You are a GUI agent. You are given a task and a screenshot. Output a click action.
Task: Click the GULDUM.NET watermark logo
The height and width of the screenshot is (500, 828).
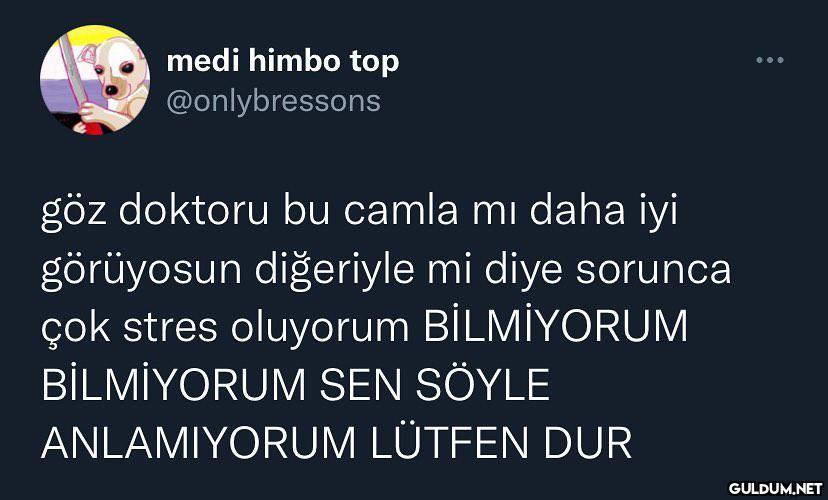(x=775, y=488)
